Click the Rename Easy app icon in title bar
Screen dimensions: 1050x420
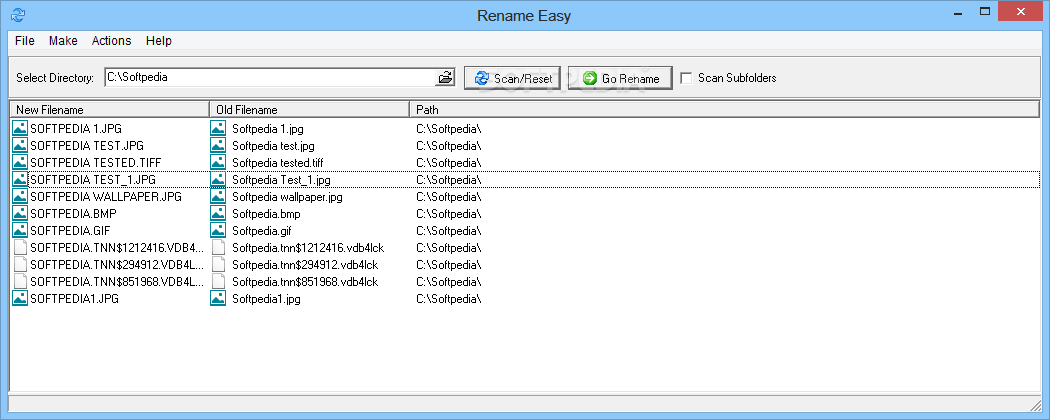(x=18, y=14)
